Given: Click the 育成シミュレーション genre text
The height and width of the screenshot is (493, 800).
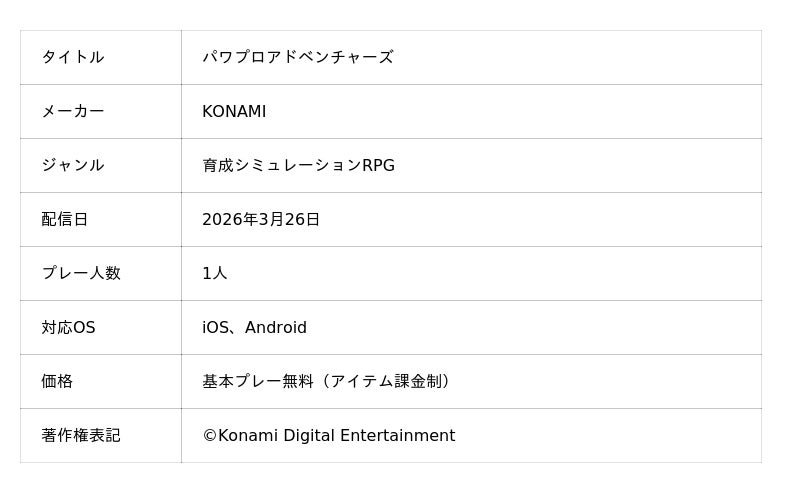Looking at the screenshot, I should point(281,165).
